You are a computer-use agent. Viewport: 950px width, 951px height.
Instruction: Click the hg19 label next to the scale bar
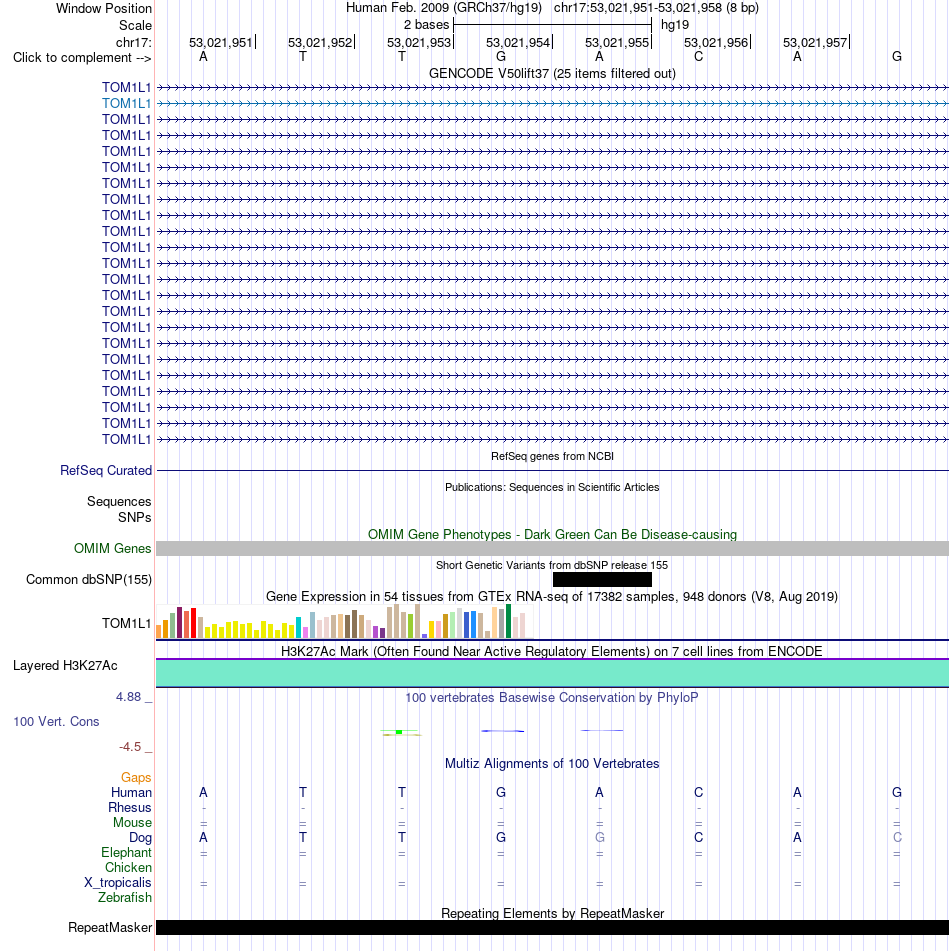pos(675,25)
